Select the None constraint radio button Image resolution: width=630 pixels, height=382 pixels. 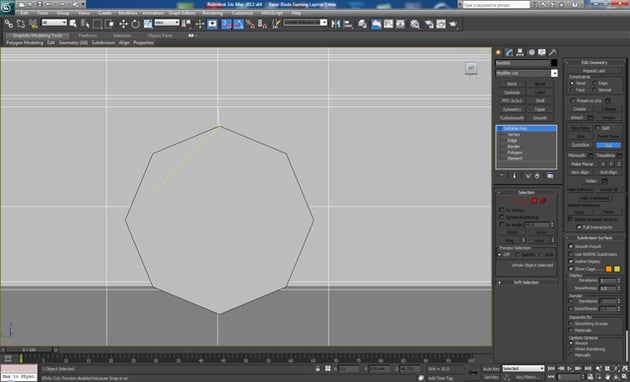[x=572, y=83]
